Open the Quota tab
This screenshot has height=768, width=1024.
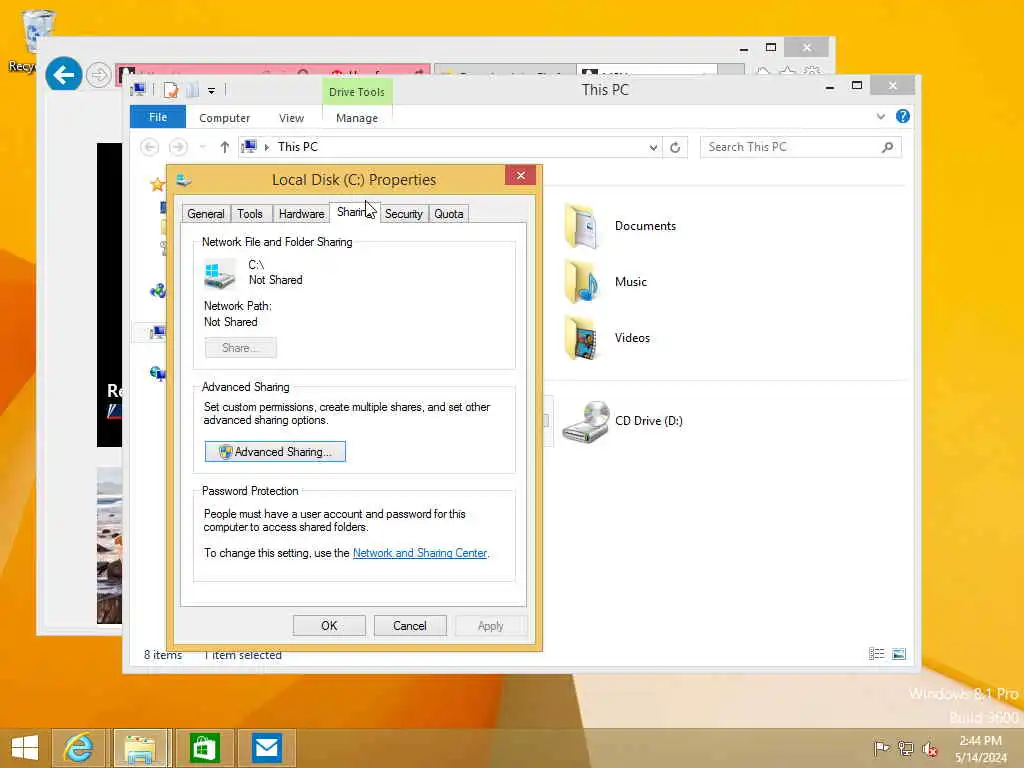(449, 214)
